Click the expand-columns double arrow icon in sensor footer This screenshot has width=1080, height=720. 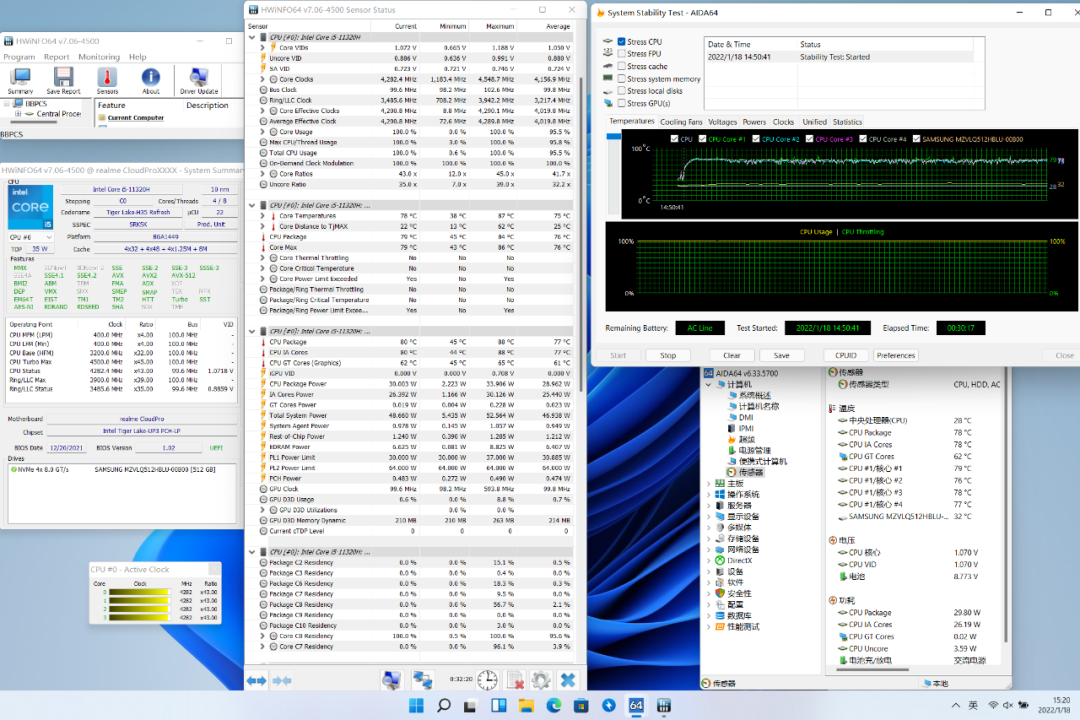(x=256, y=681)
